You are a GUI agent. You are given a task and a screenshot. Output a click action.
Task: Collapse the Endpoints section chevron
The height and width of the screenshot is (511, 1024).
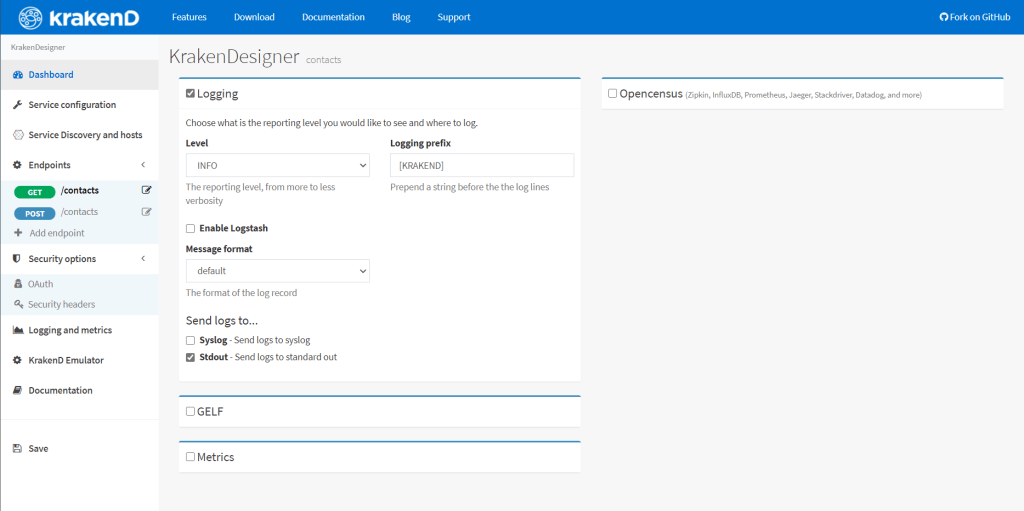coord(143,165)
